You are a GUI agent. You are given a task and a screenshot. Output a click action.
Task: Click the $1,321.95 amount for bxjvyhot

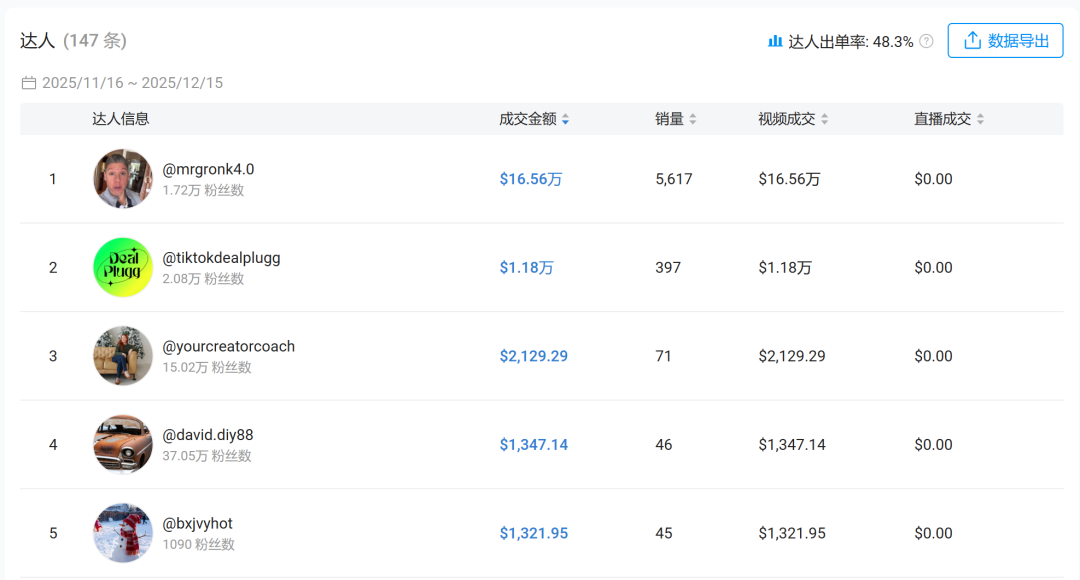click(x=534, y=533)
